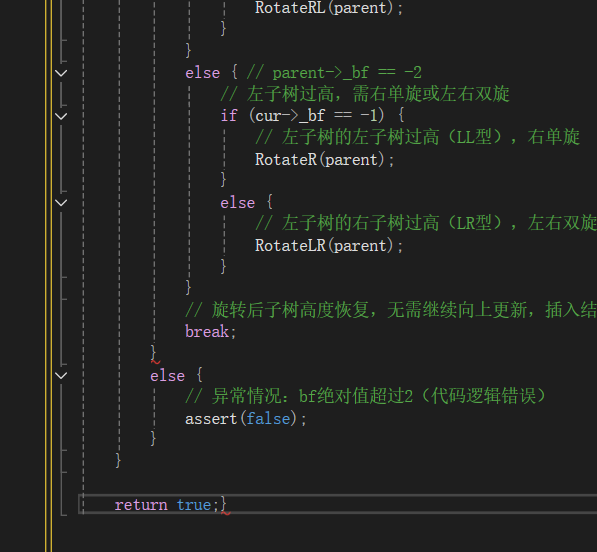Click the RotateRL(parent); call
The width and height of the screenshot is (597, 552).
pos(329,8)
